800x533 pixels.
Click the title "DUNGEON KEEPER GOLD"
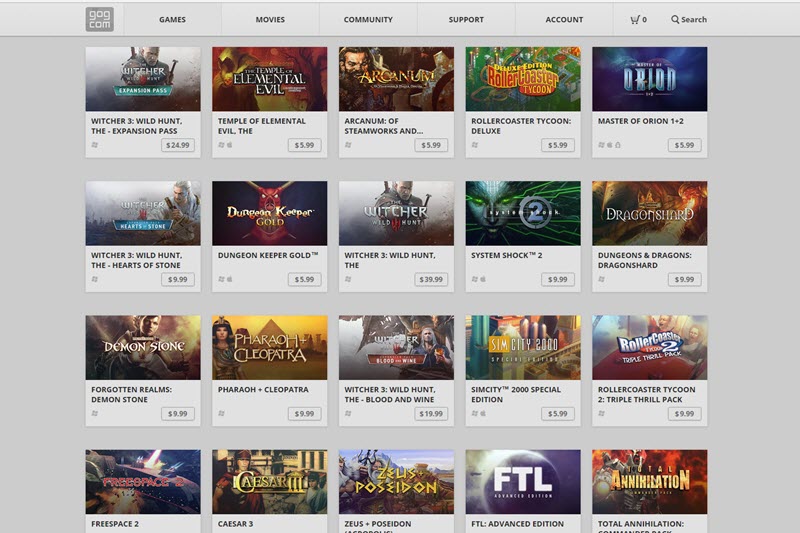point(268,255)
